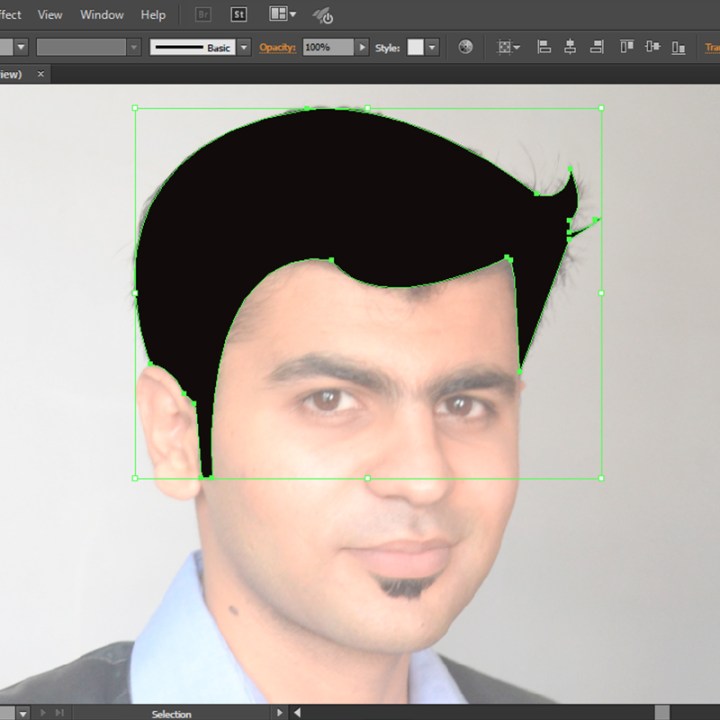Close the open document tab

pyautogui.click(x=41, y=74)
